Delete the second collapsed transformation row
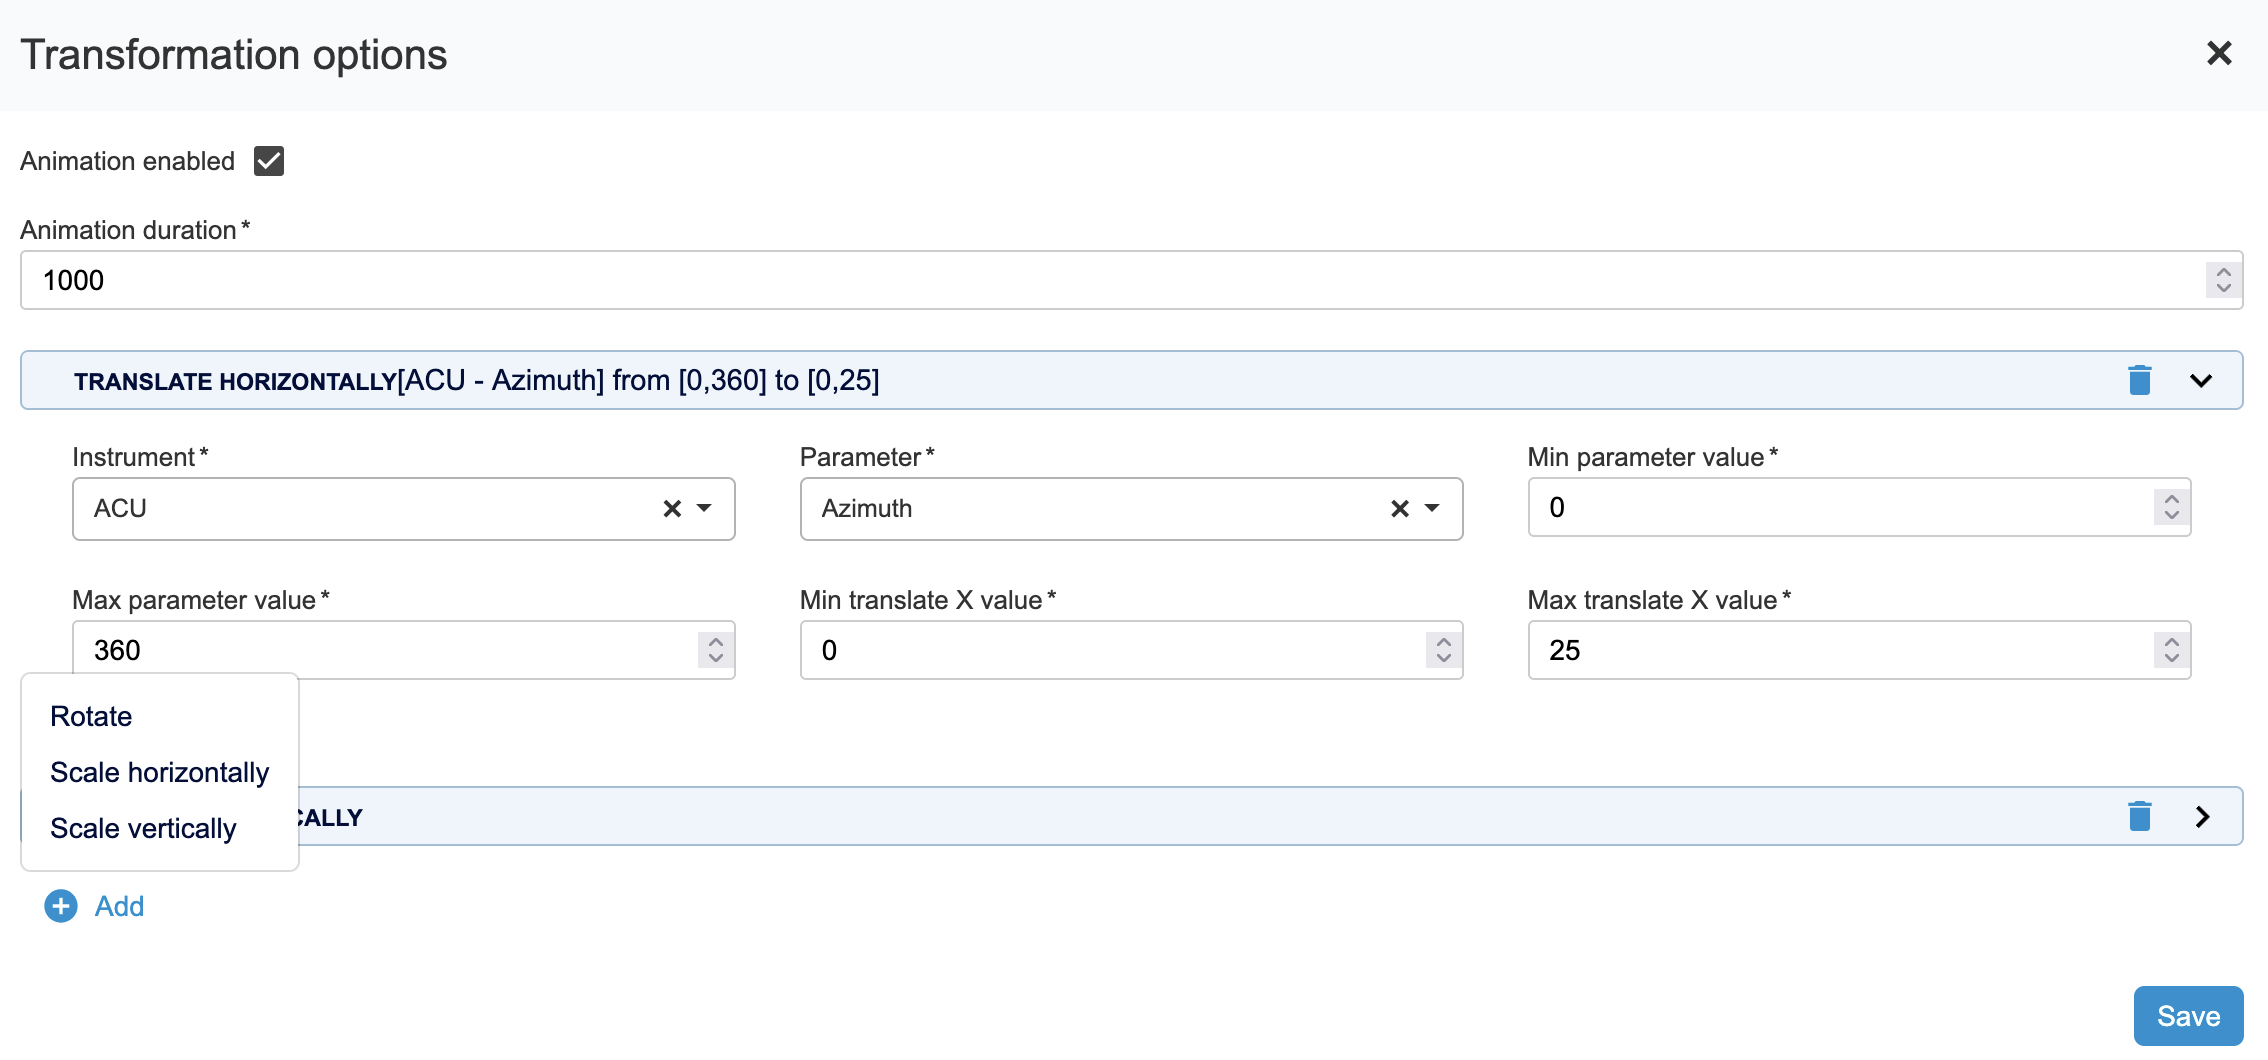Image resolution: width=2268 pixels, height=1060 pixels. tap(2139, 816)
